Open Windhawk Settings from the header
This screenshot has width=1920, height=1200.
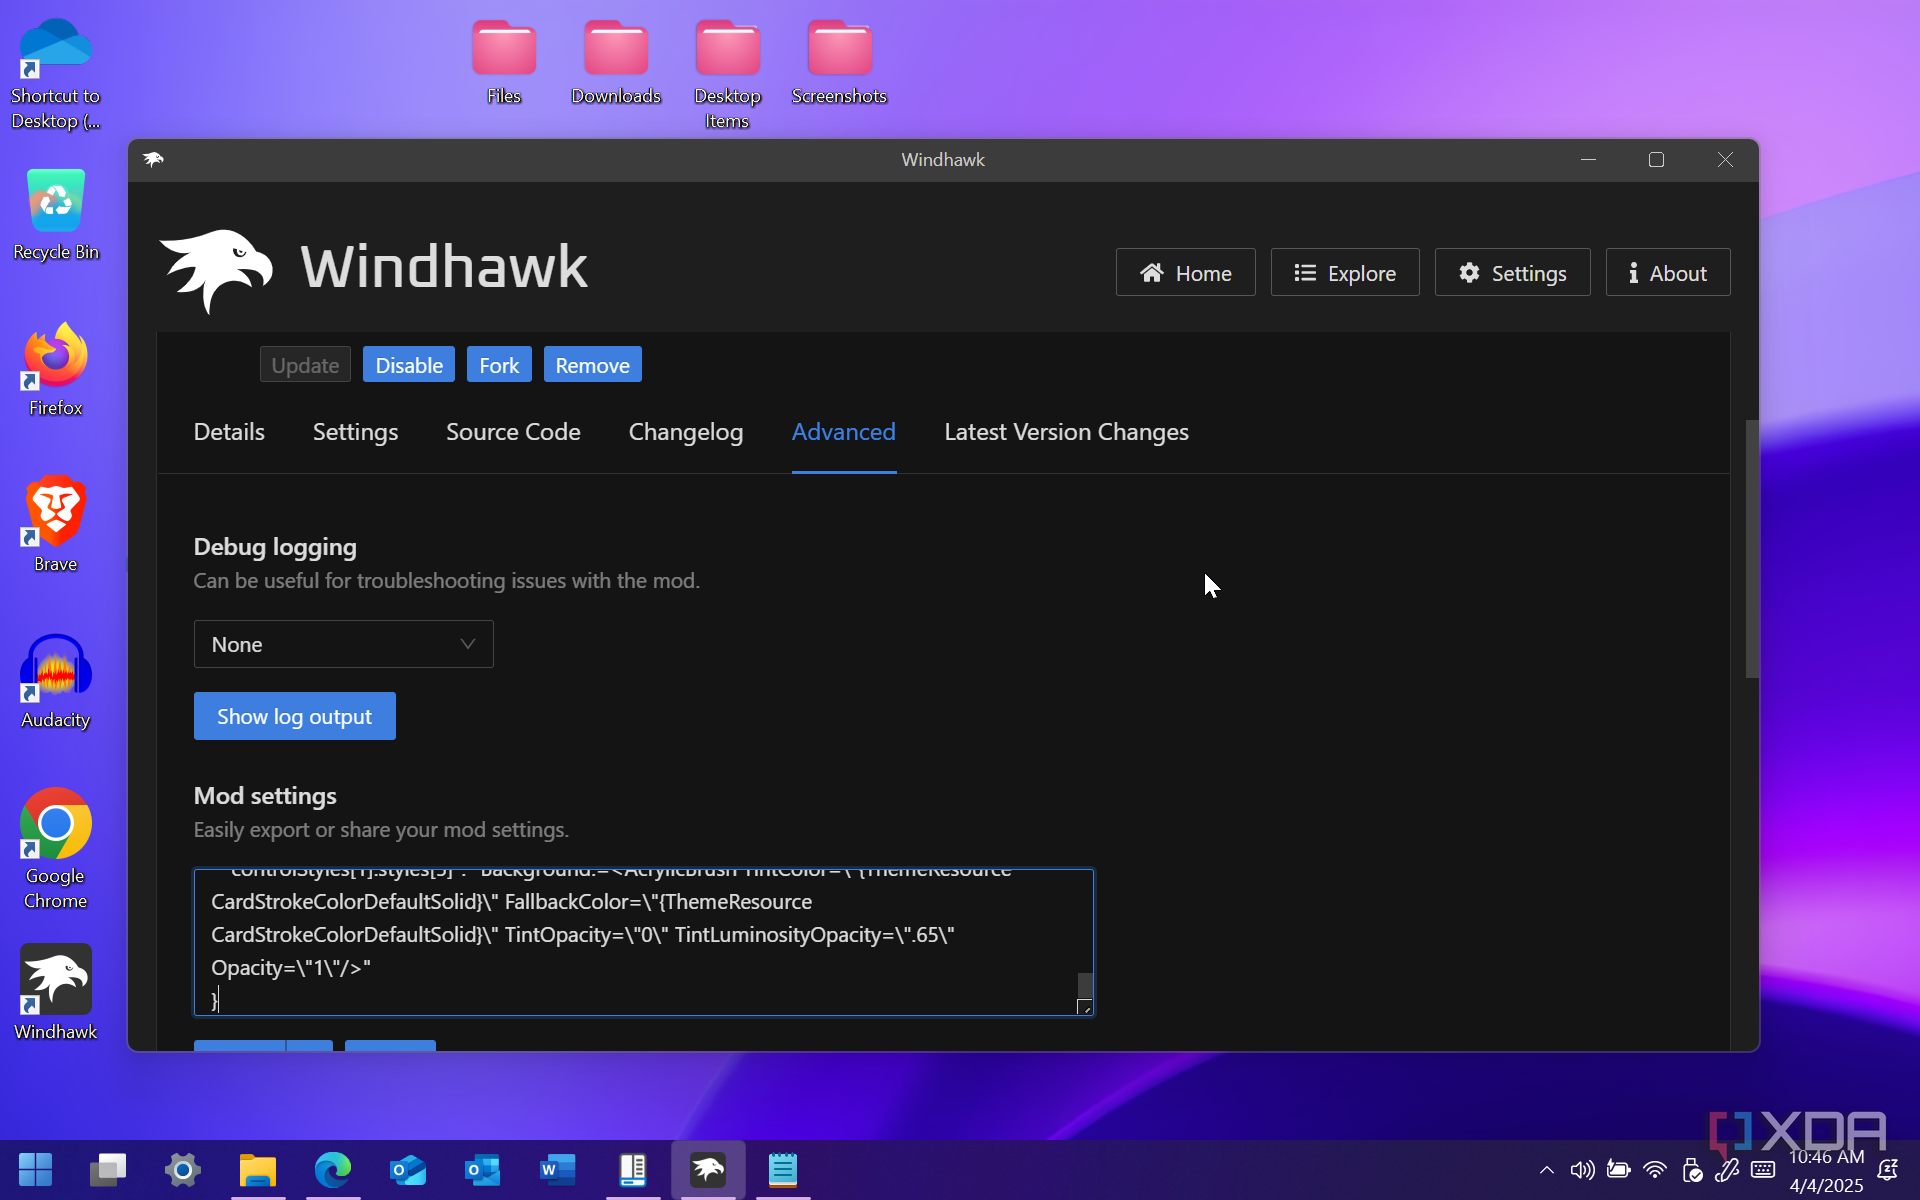[x=1512, y=273]
